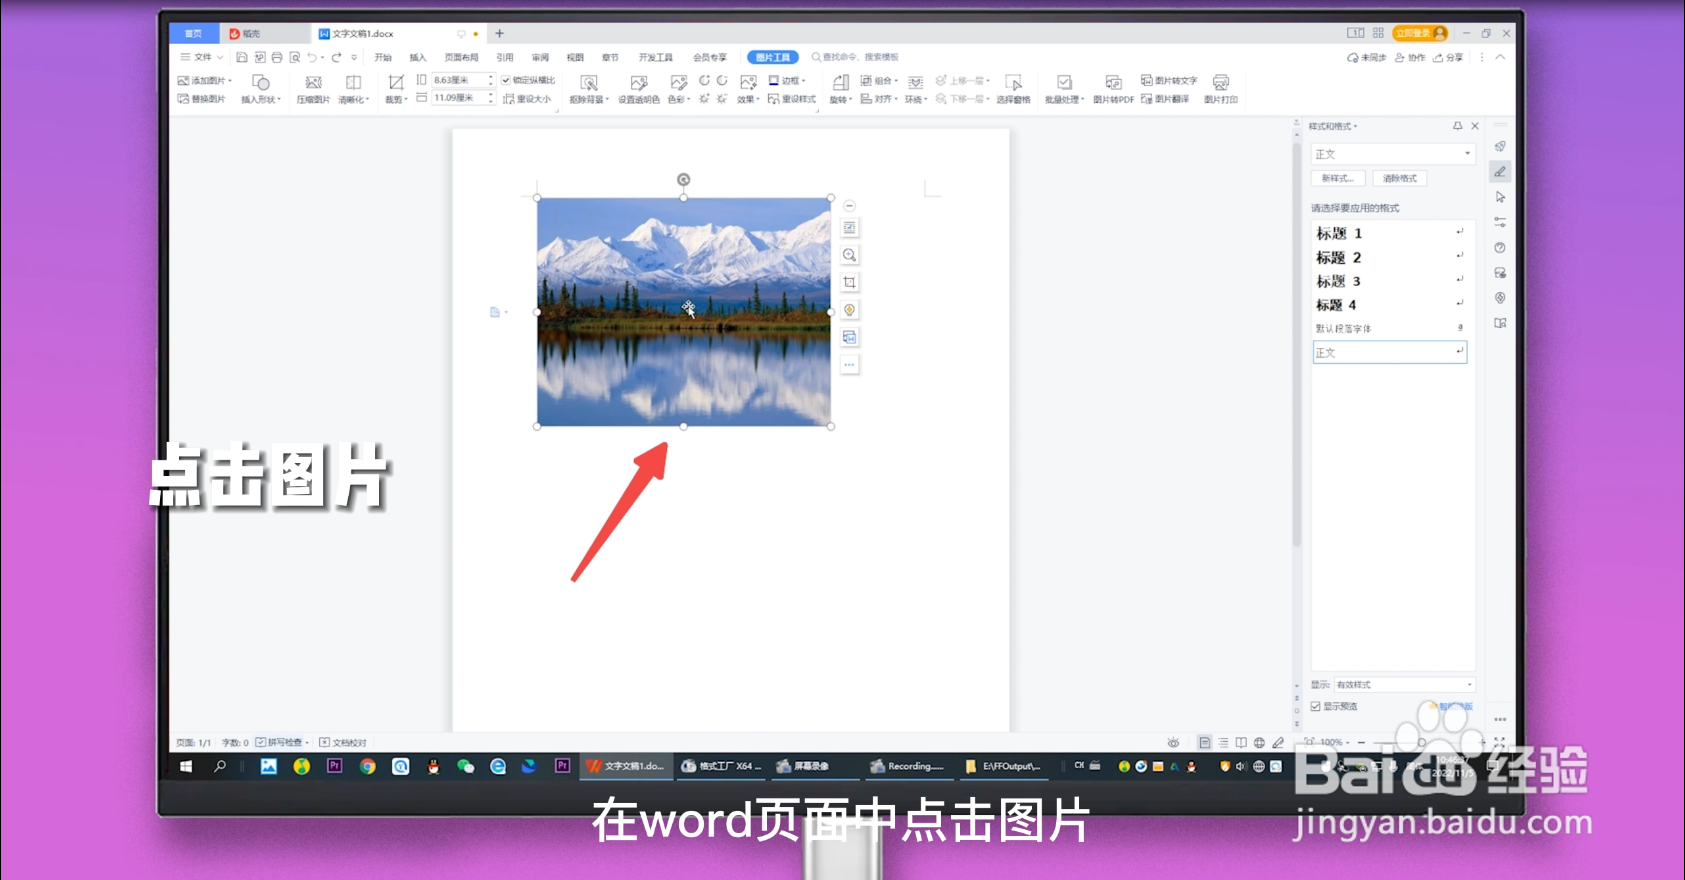Viewport: 1685px width, 880px height.
Task: Click the 协作 collaborate button
Action: pyautogui.click(x=1410, y=58)
